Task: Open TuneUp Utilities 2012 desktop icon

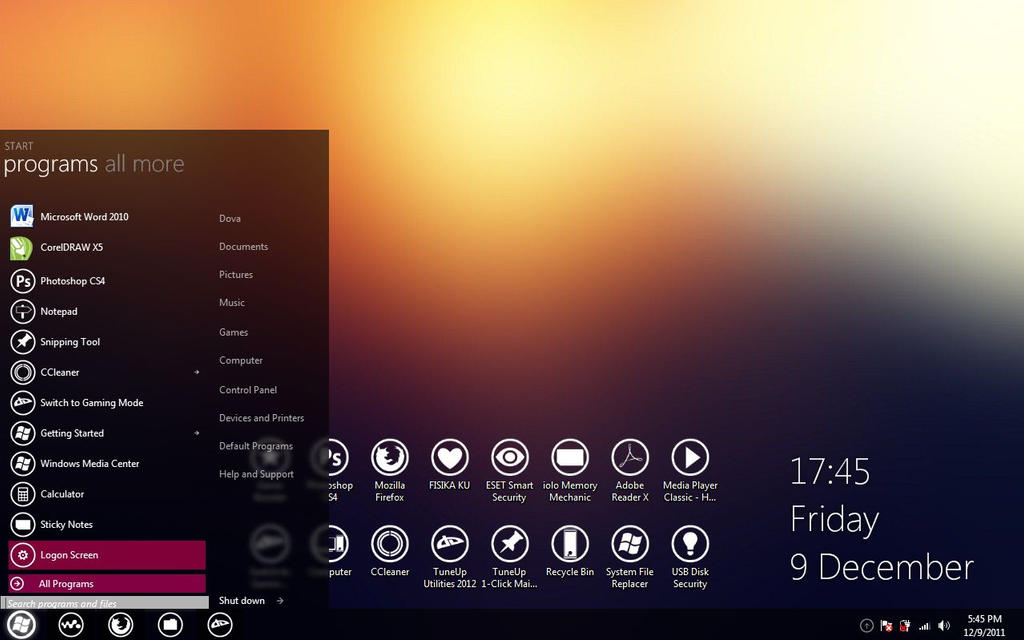Action: pyautogui.click(x=449, y=557)
